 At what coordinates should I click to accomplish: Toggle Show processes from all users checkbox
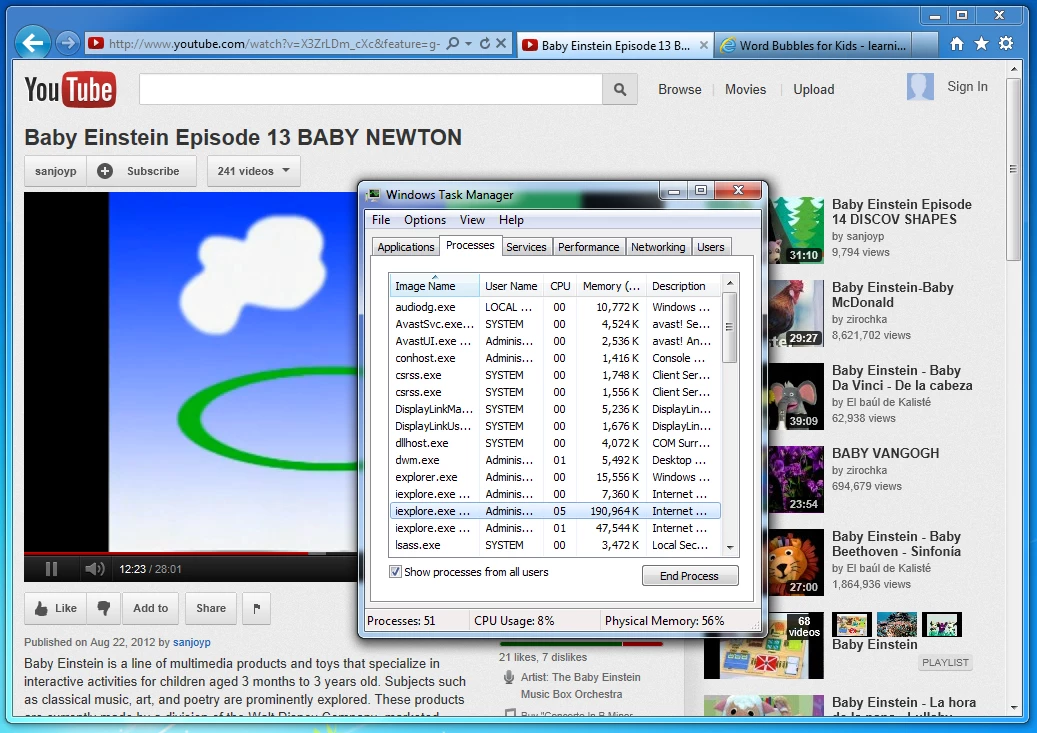pos(395,572)
